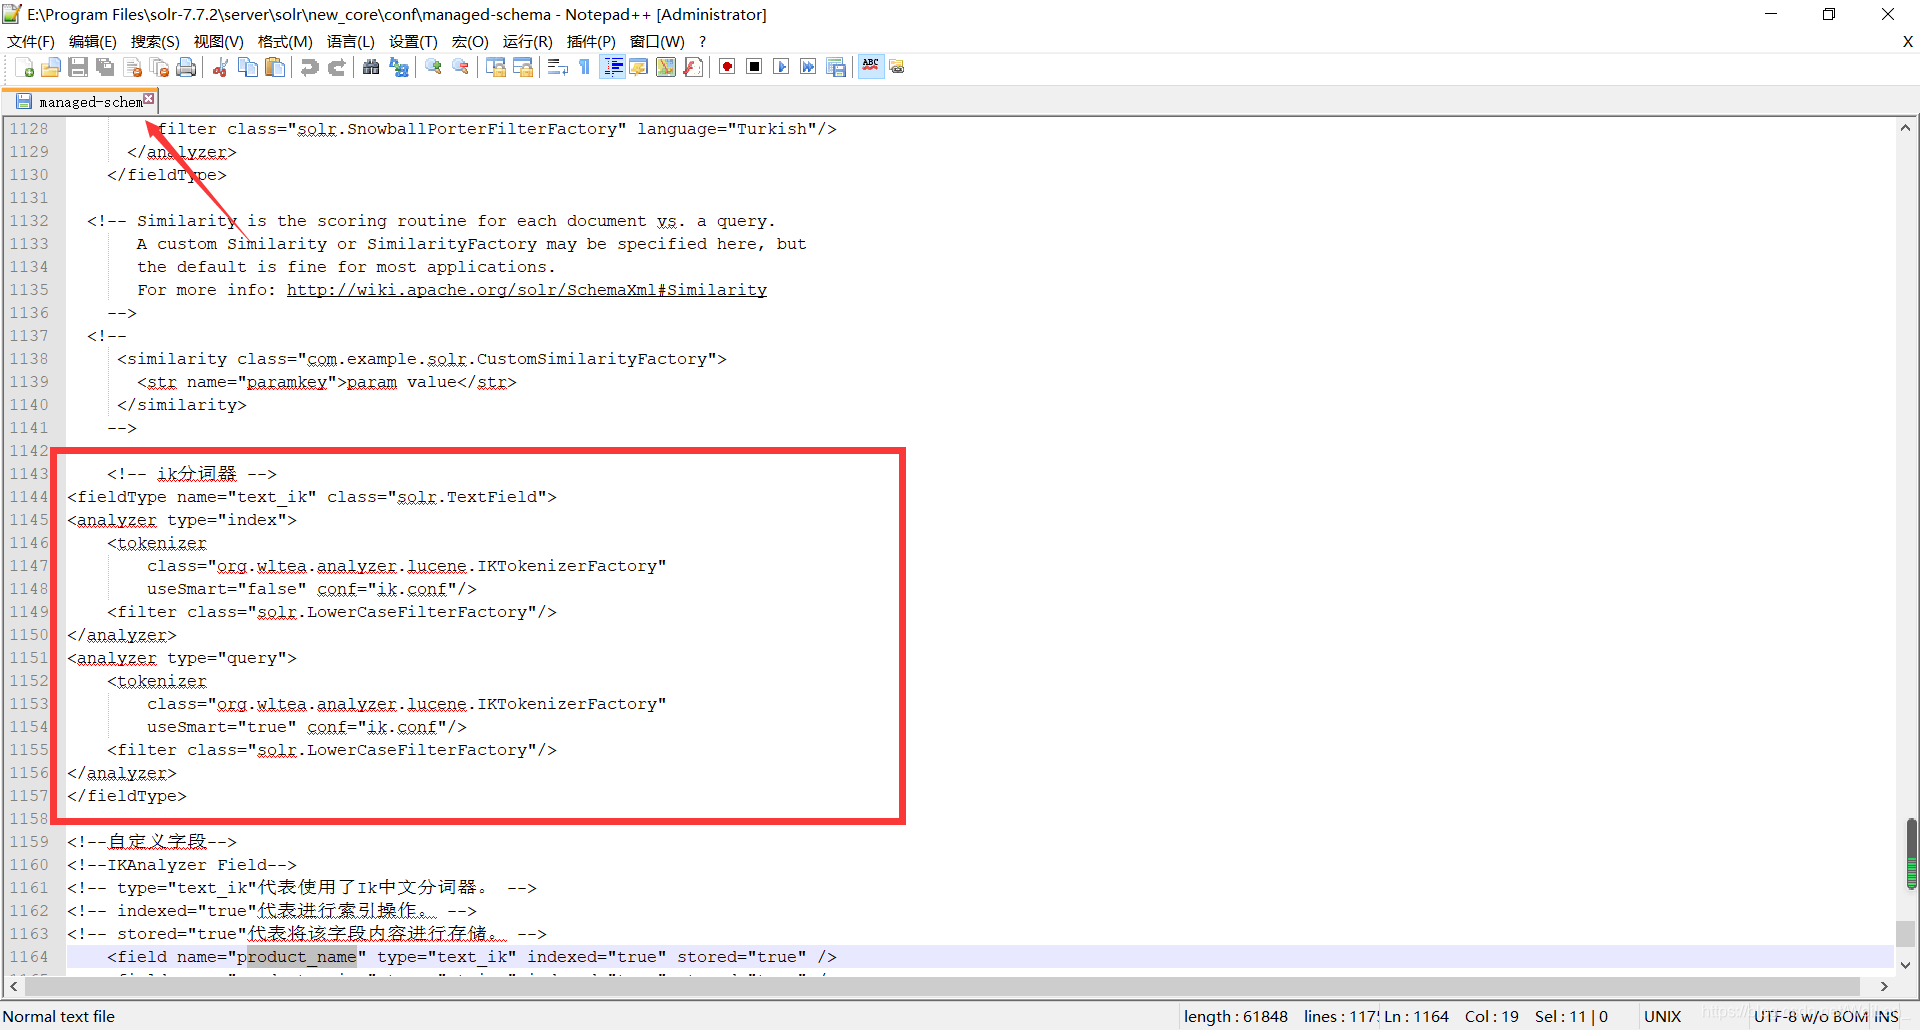Paste clipboard using the Paste icon
This screenshot has height=1030, width=1920.
(275, 67)
